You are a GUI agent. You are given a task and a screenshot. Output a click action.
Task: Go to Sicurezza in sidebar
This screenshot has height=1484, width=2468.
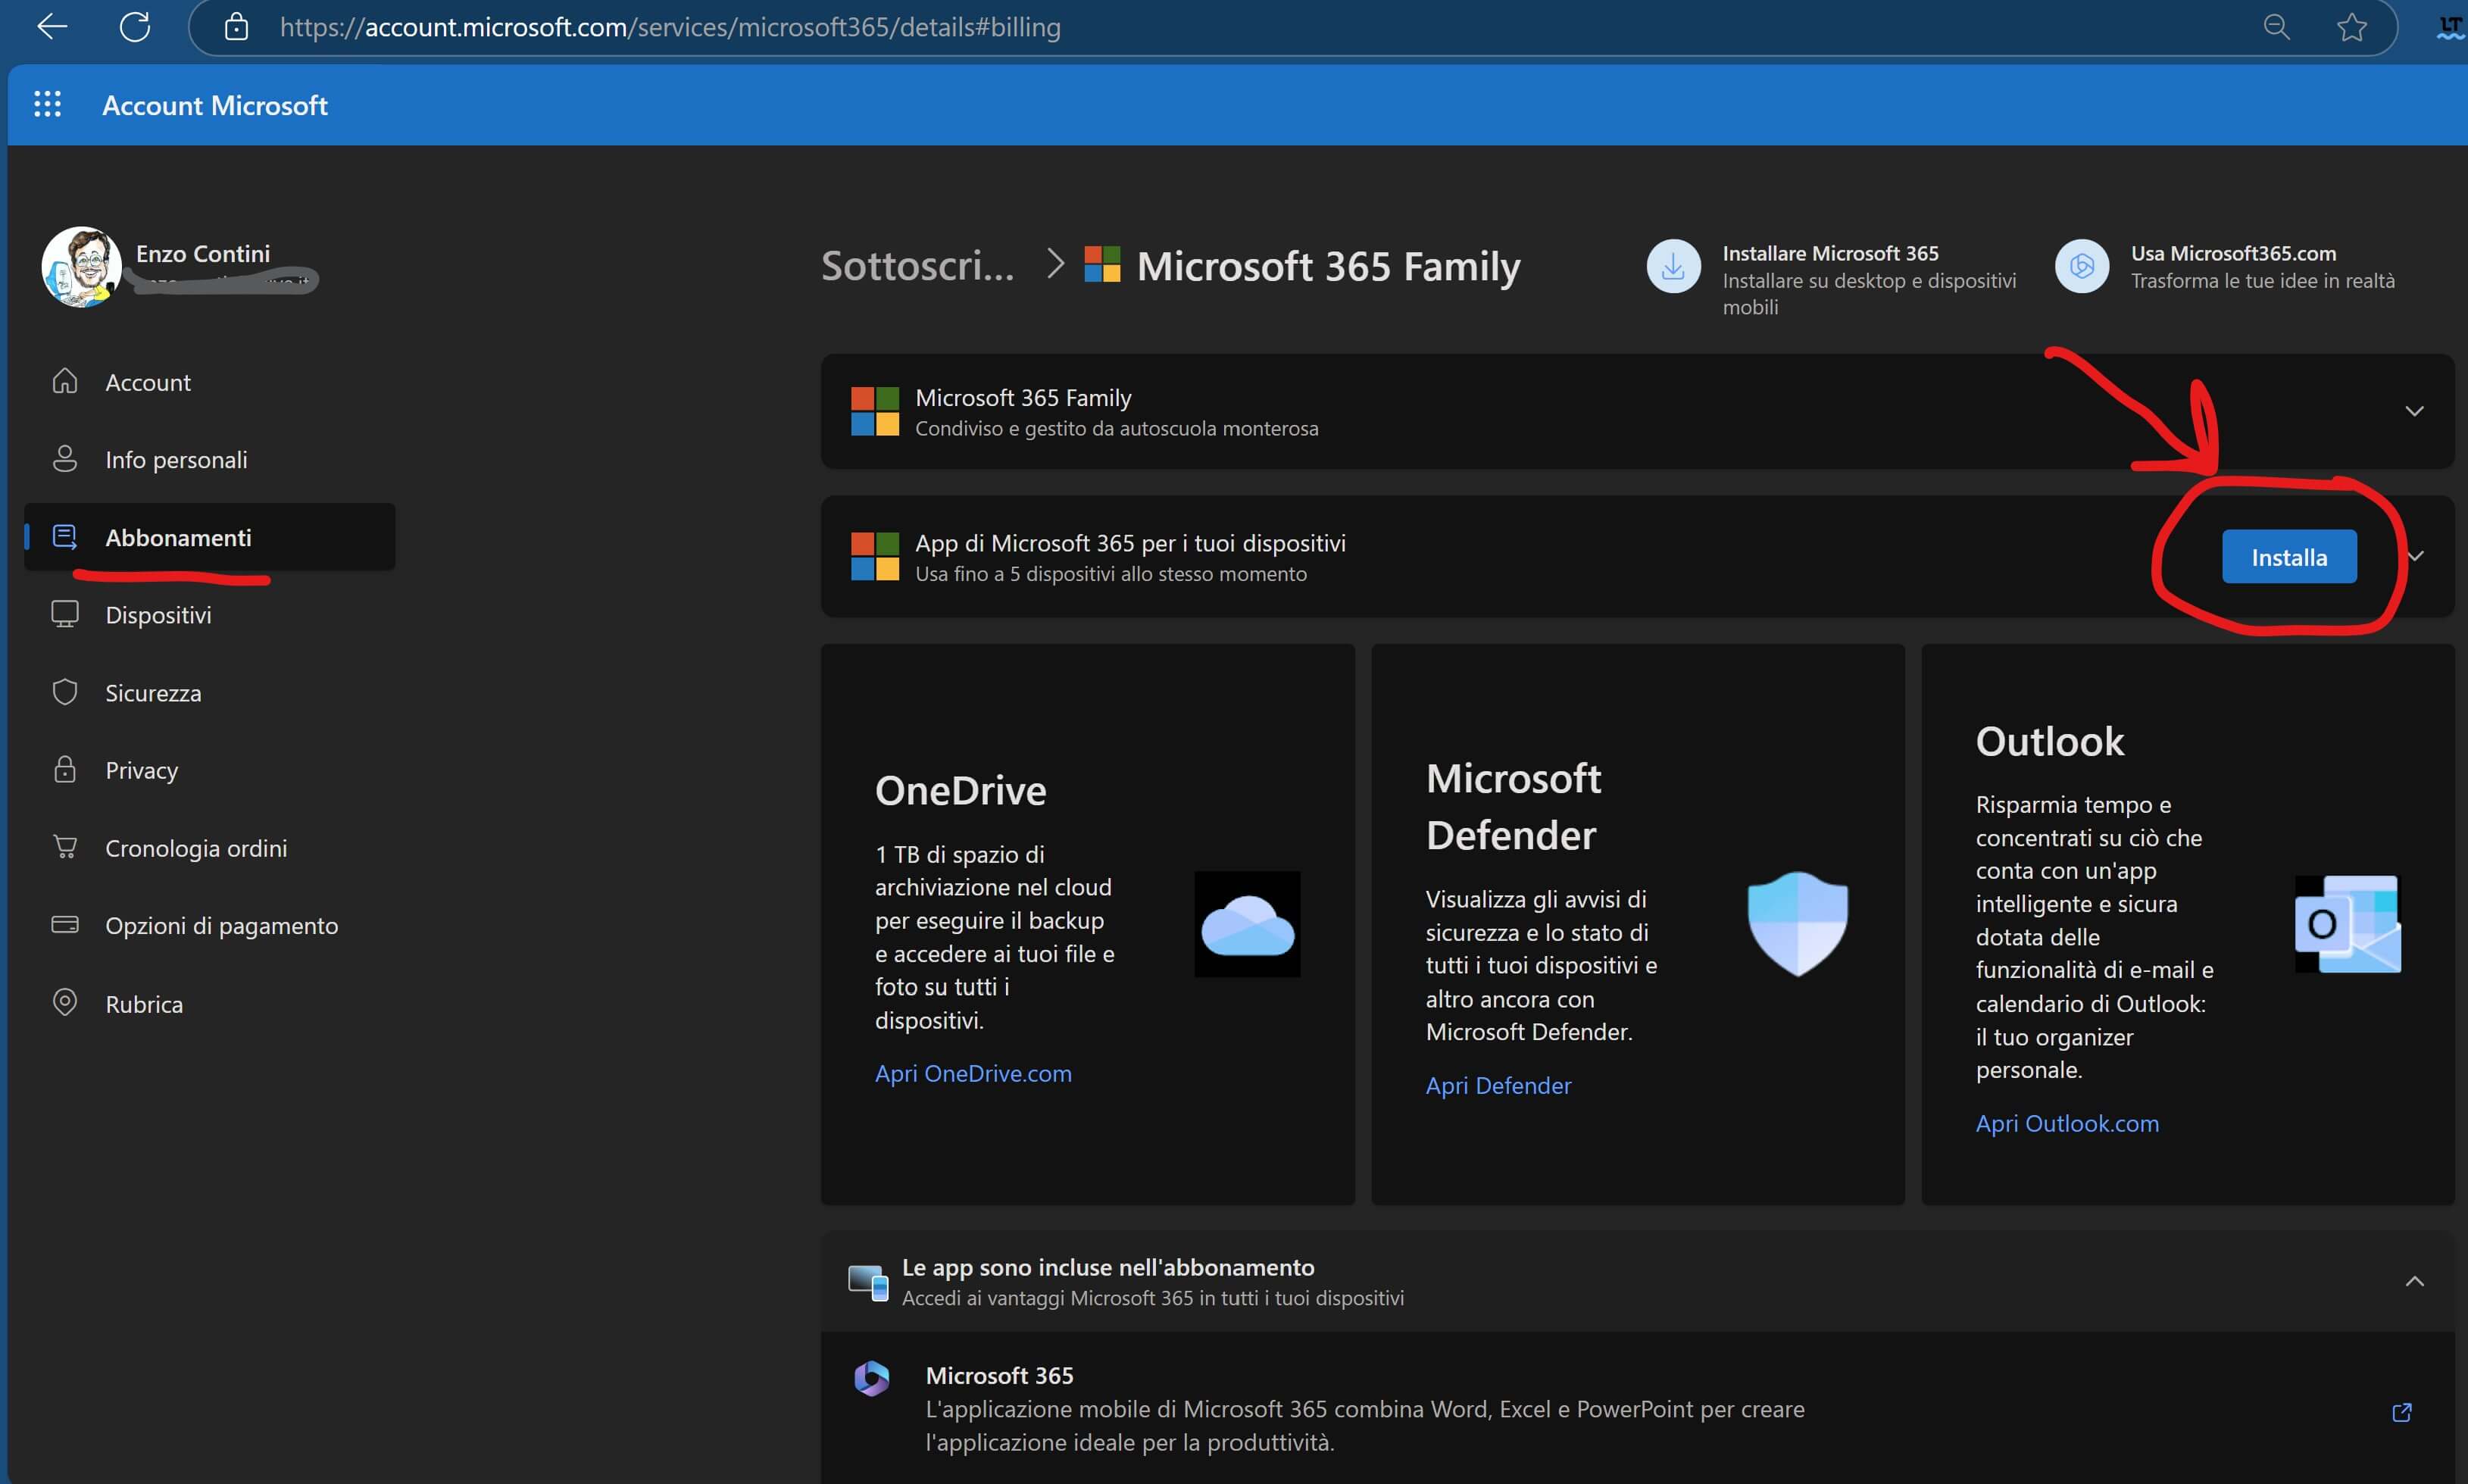tap(153, 693)
